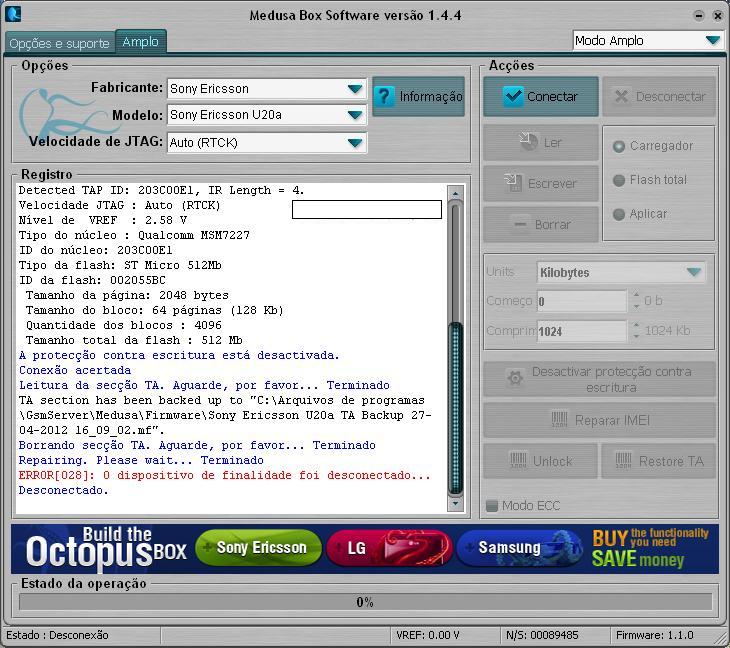Click the Escrever write icon
The width and height of the screenshot is (730, 648).
[x=513, y=182]
